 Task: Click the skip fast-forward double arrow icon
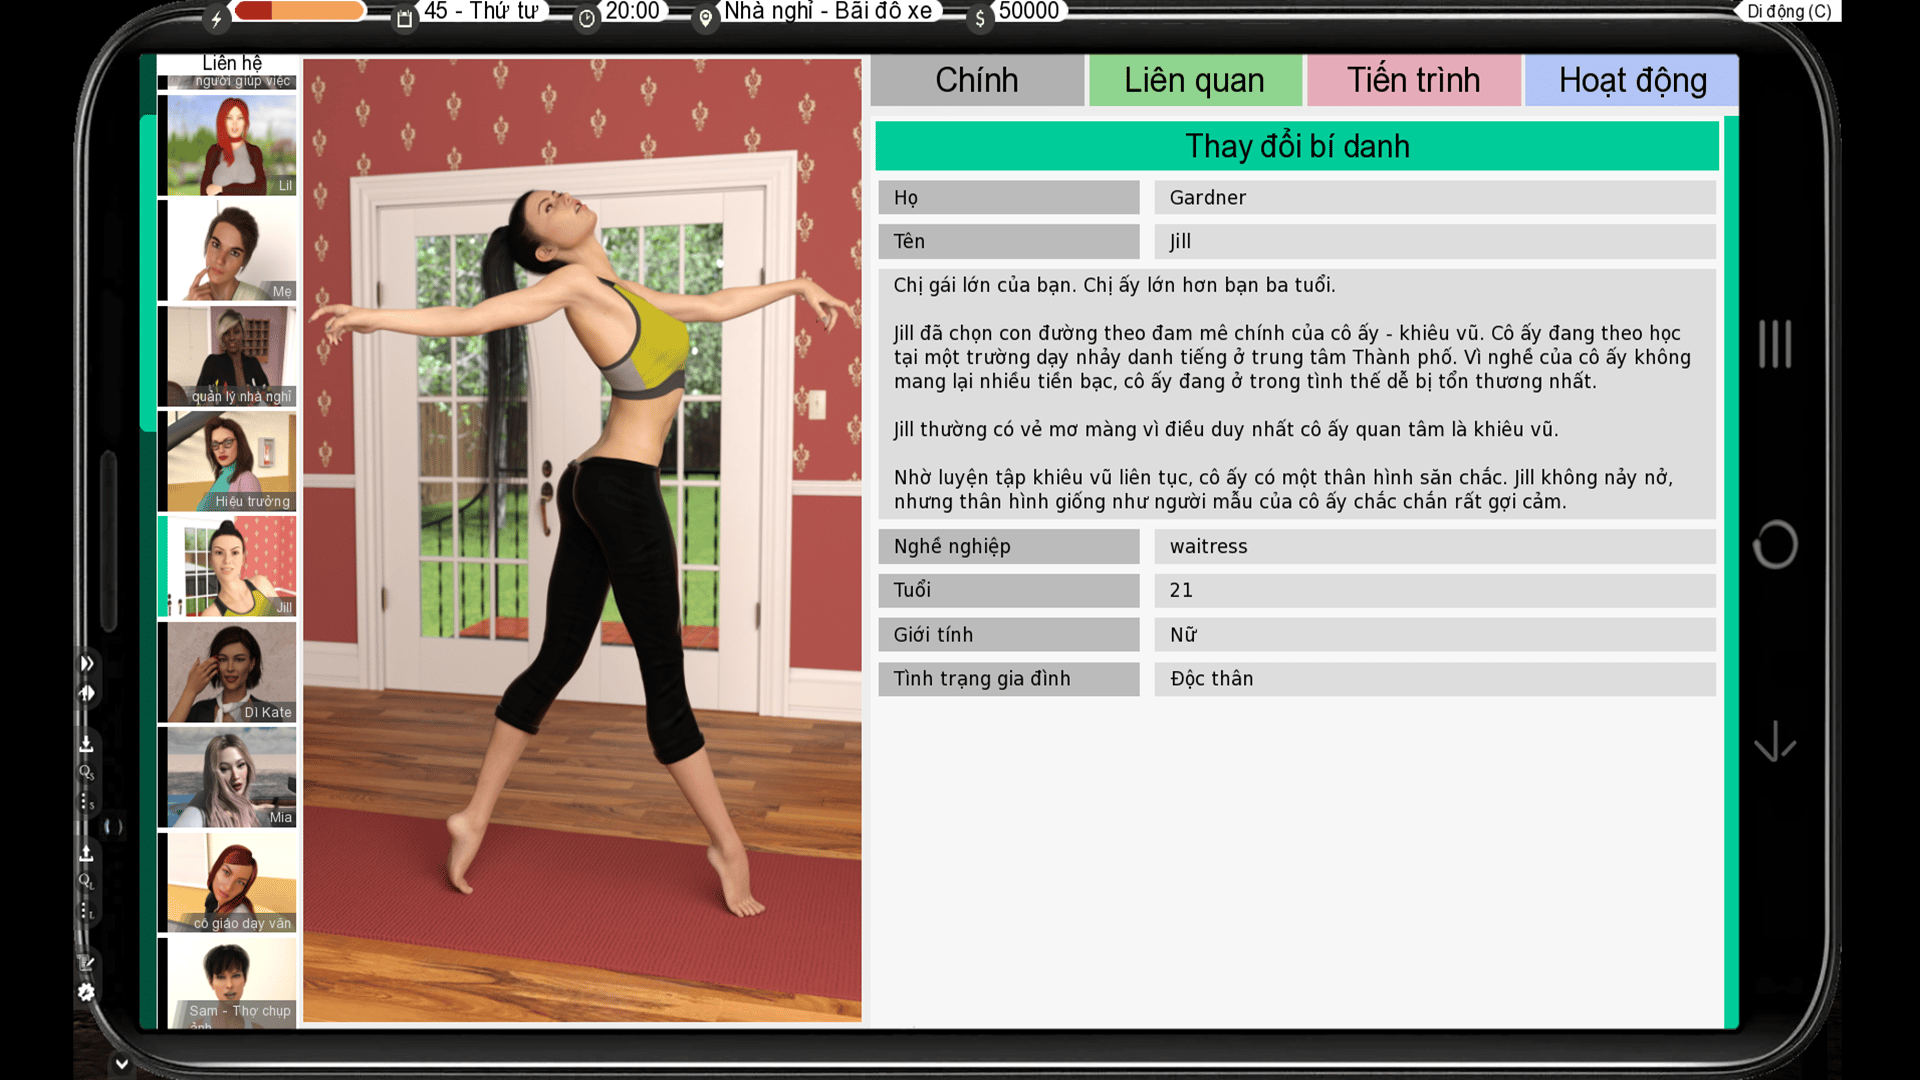(x=87, y=663)
